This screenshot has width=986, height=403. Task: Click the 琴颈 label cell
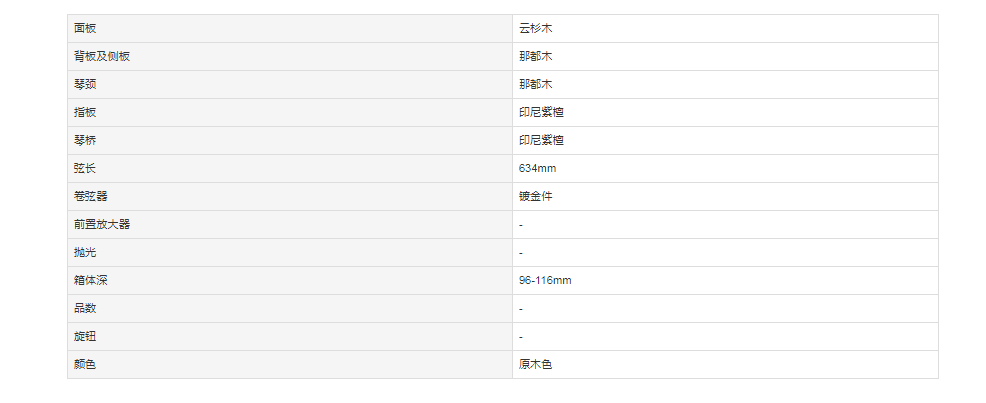coord(290,84)
